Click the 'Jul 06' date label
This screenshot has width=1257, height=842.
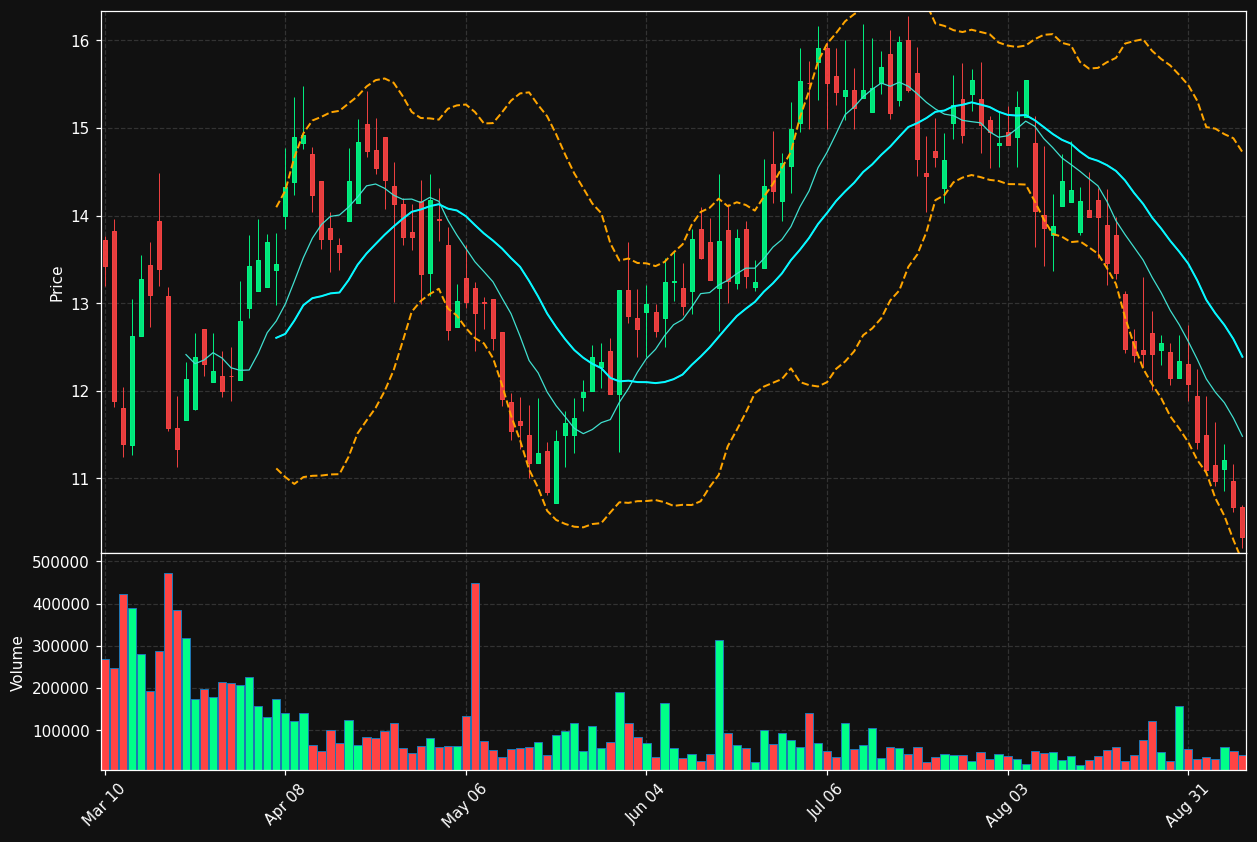point(825,803)
